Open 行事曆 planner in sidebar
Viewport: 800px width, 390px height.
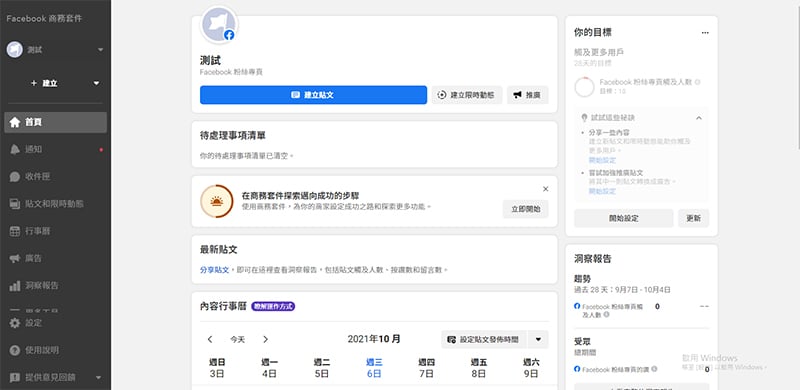[55, 231]
